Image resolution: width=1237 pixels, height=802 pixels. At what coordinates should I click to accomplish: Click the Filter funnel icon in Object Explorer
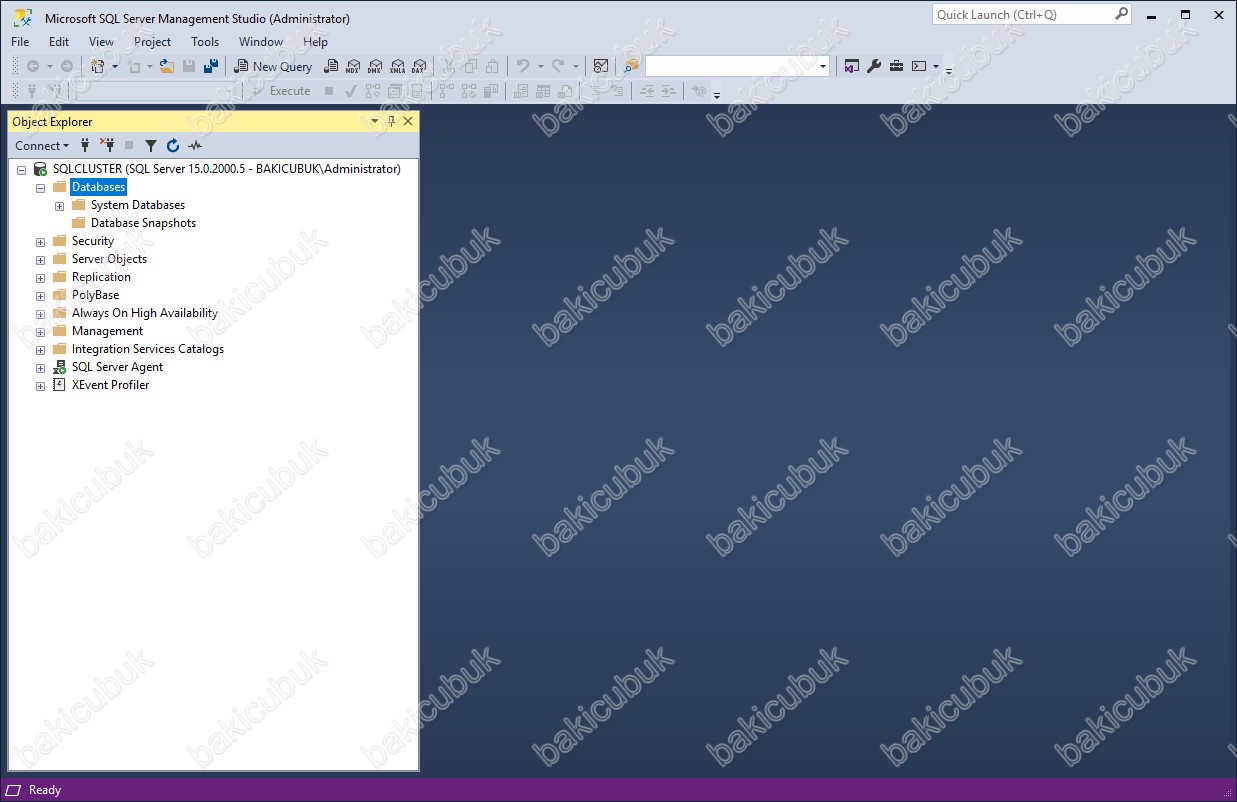coord(151,145)
